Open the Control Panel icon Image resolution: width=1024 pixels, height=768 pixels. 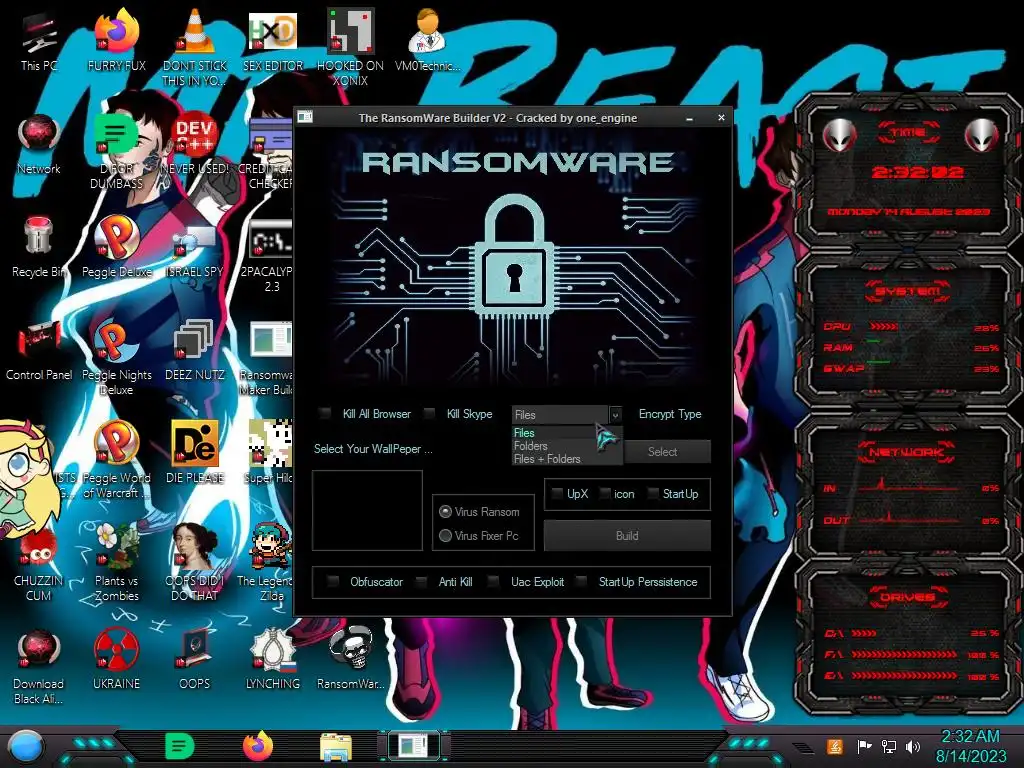[x=39, y=351]
